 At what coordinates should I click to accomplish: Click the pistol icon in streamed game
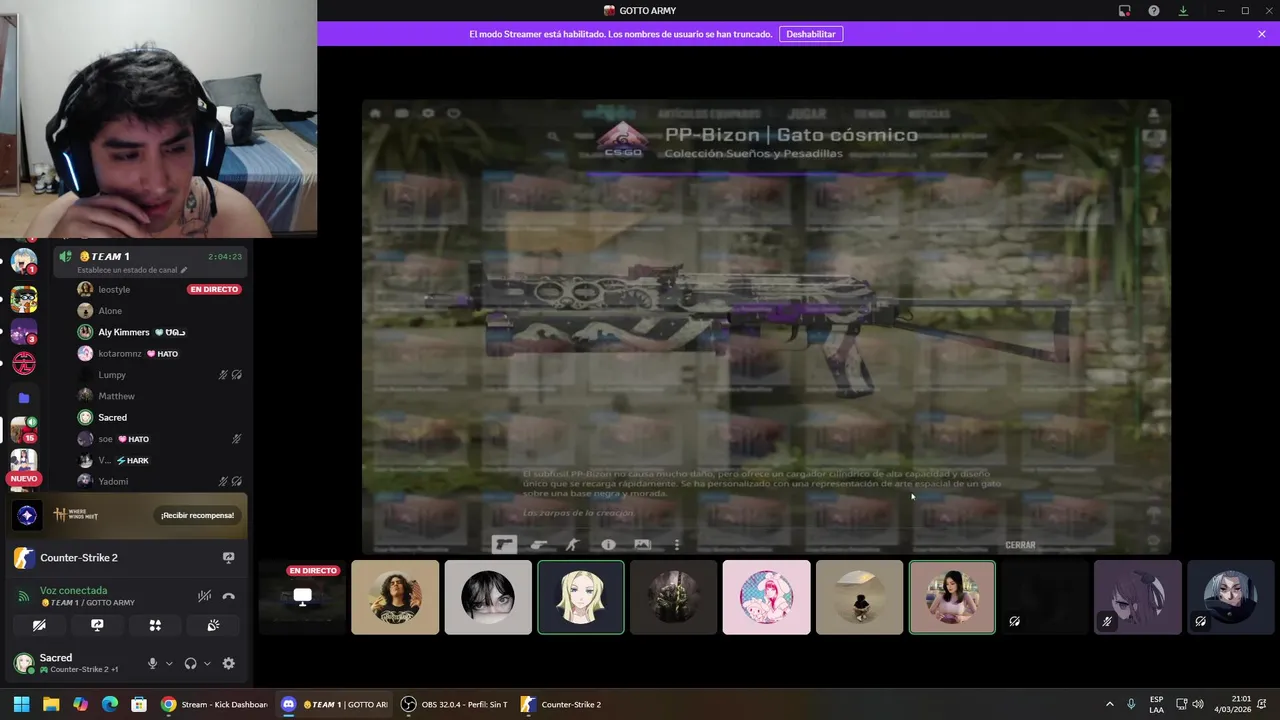point(504,545)
